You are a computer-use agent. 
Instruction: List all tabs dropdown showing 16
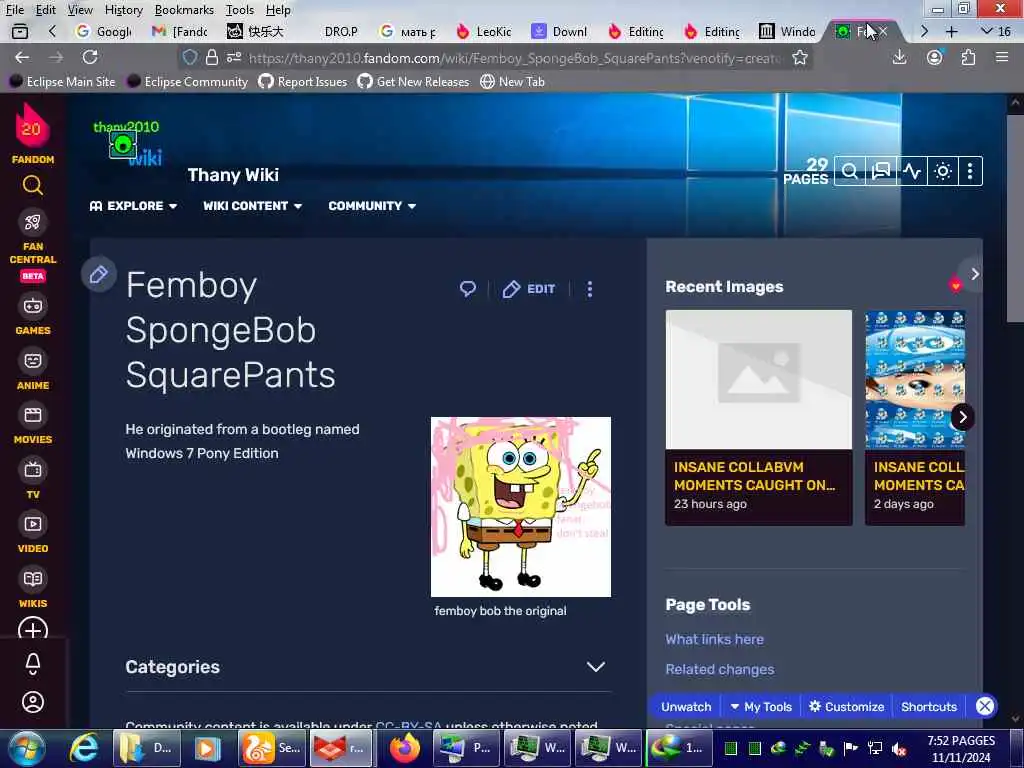coord(996,31)
